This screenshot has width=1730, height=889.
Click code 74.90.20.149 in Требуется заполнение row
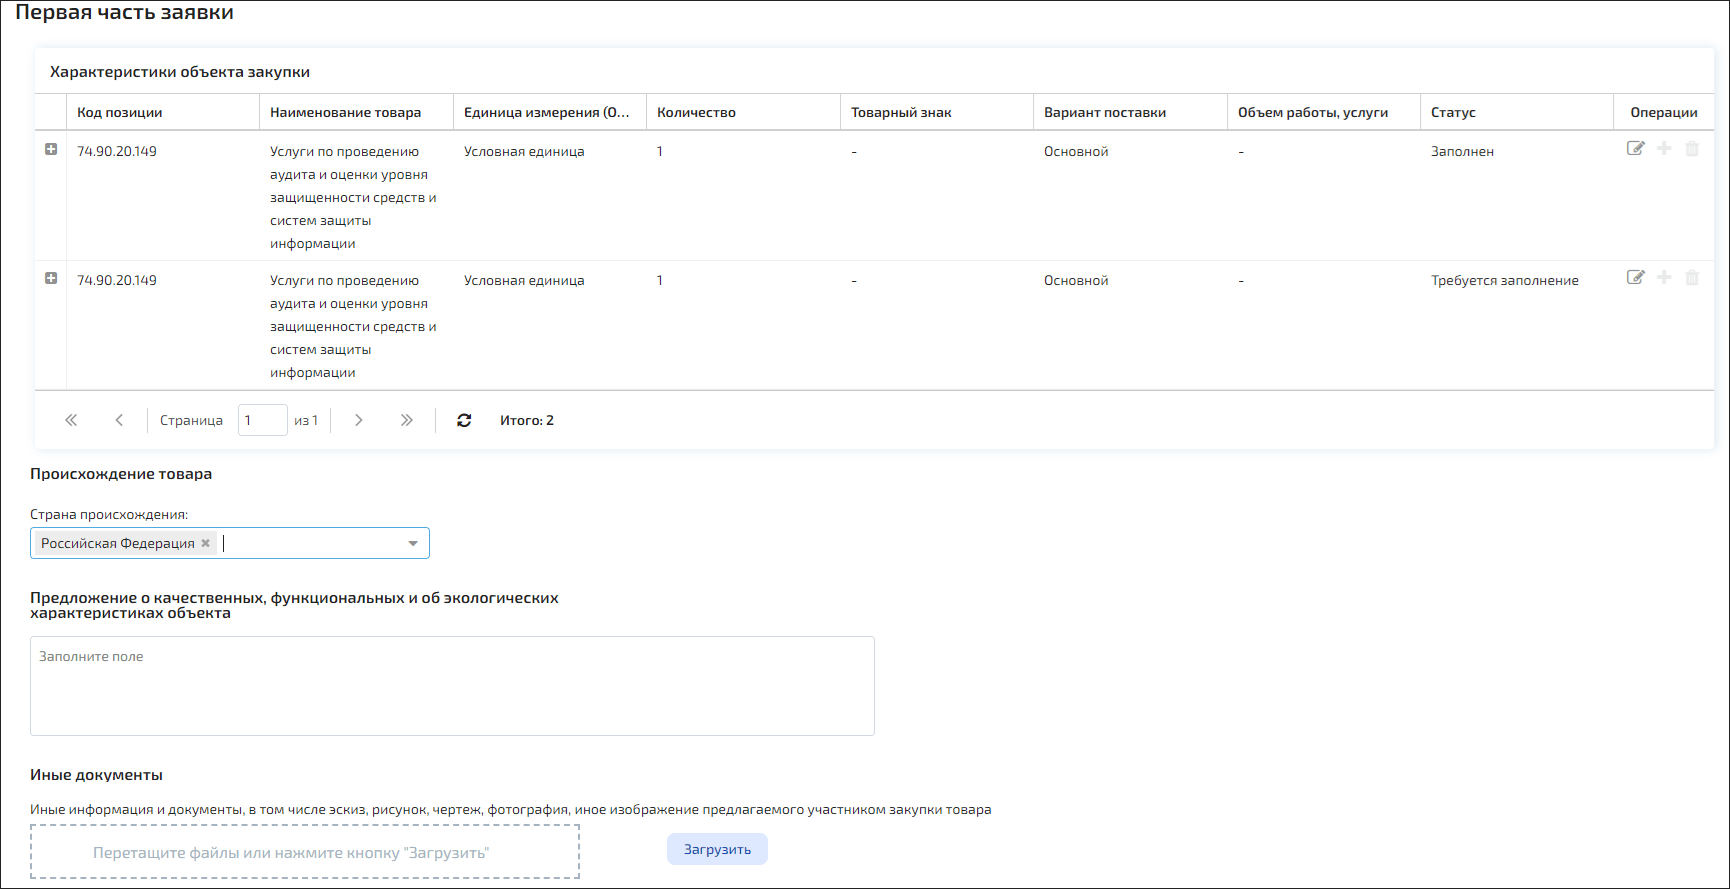[x=117, y=280]
